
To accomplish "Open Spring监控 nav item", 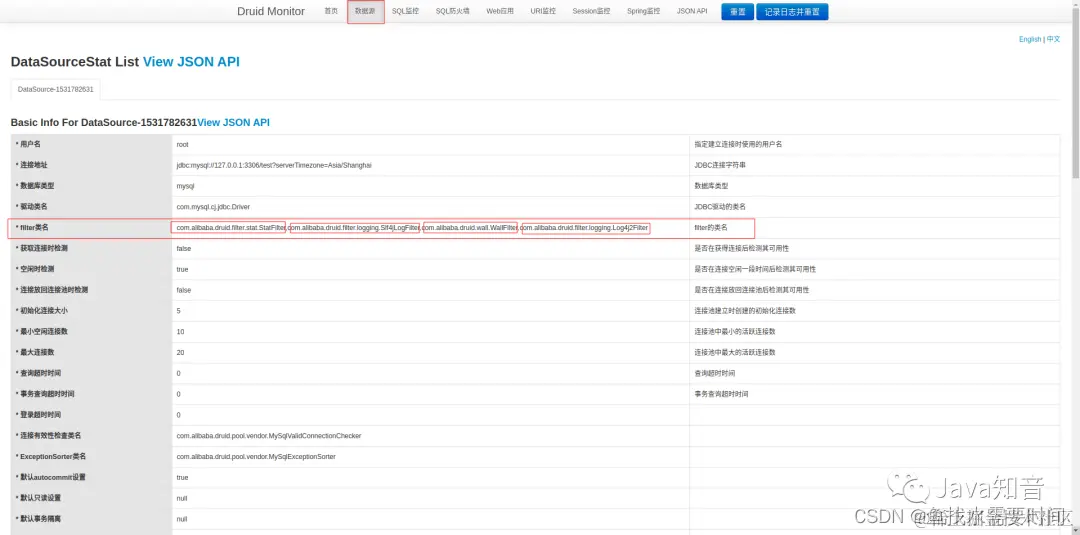I will tap(643, 12).
